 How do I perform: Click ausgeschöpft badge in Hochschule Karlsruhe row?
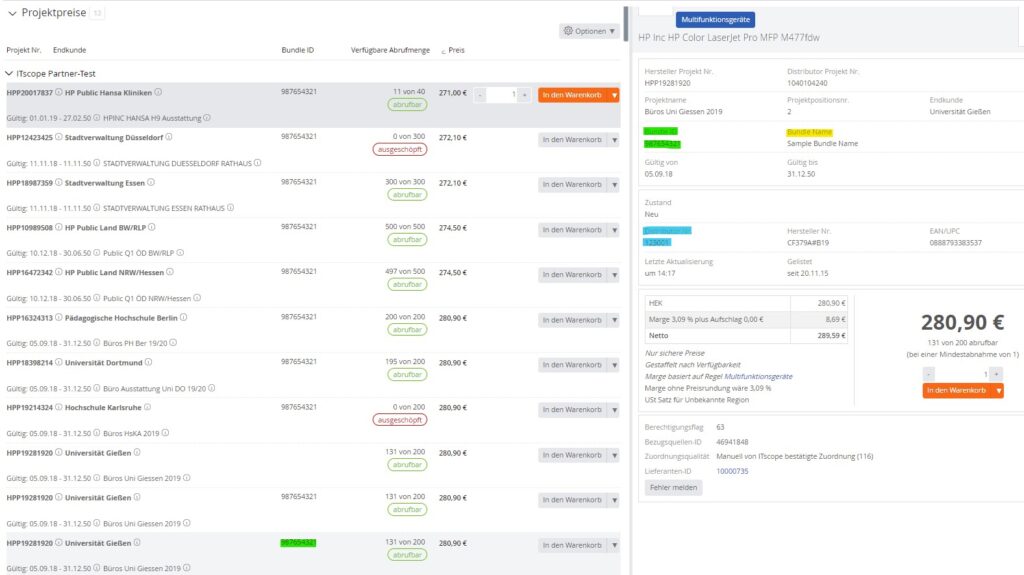point(400,420)
